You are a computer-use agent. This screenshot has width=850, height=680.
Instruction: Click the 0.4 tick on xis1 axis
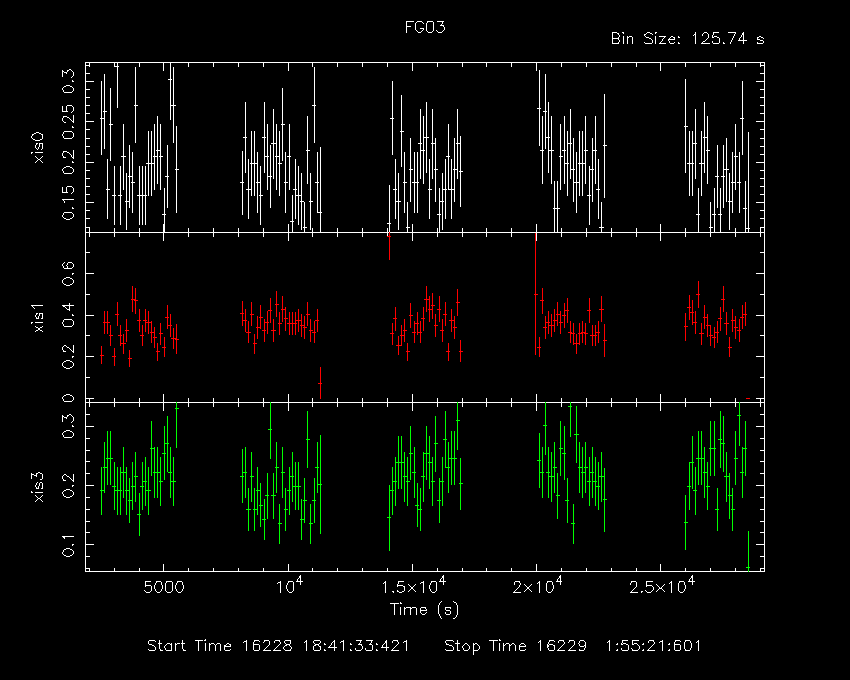click(x=68, y=315)
